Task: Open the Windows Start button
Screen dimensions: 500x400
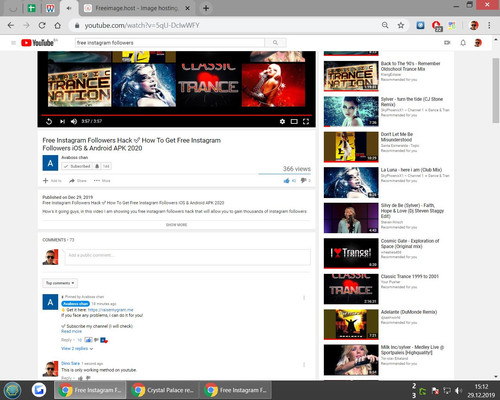Action: click(x=12, y=390)
